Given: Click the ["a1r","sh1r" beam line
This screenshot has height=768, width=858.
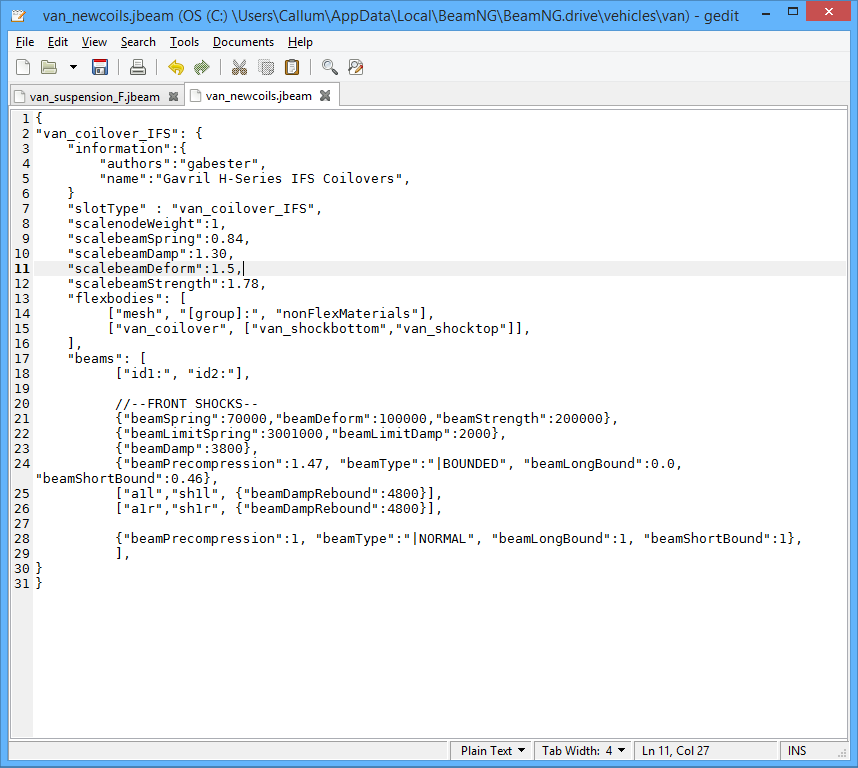Looking at the screenshot, I should click(279, 509).
